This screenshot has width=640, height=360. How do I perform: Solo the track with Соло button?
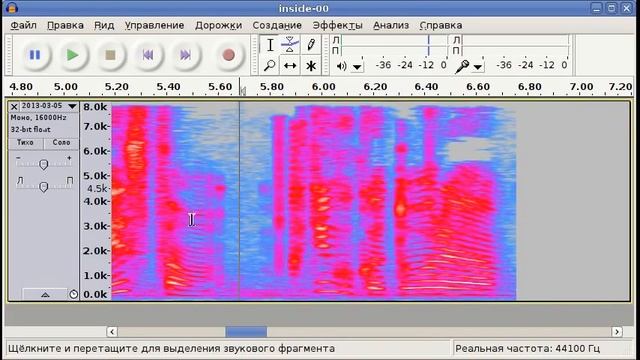click(x=61, y=143)
